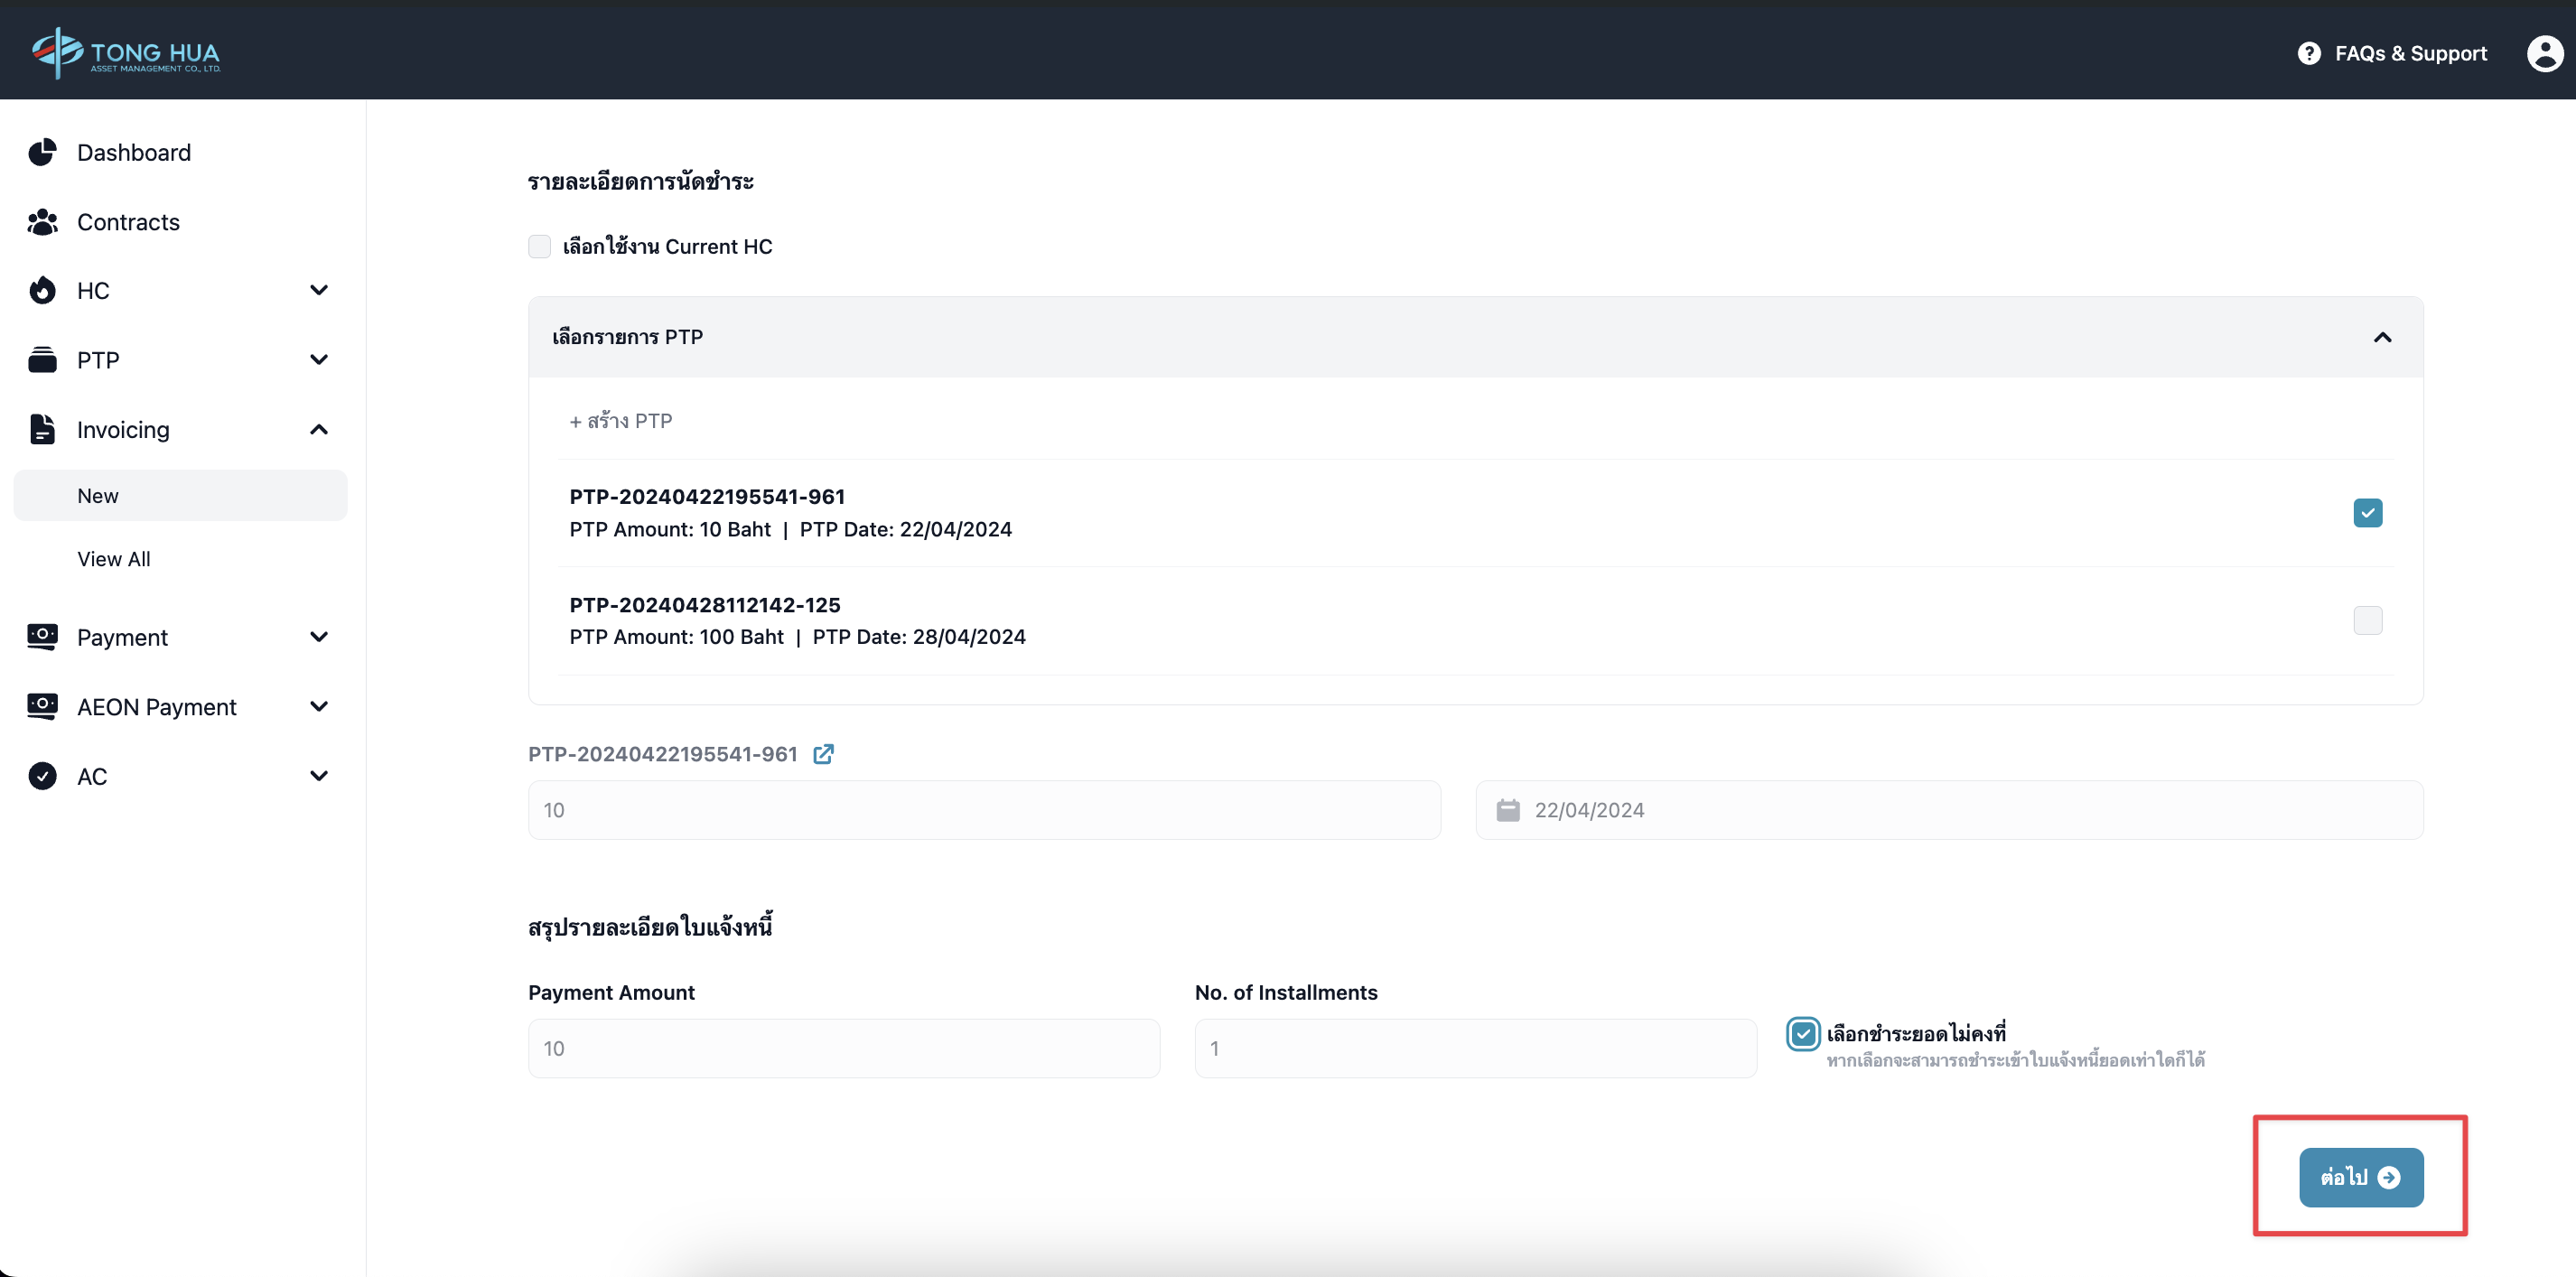Click the Payment Amount input field

843,1048
